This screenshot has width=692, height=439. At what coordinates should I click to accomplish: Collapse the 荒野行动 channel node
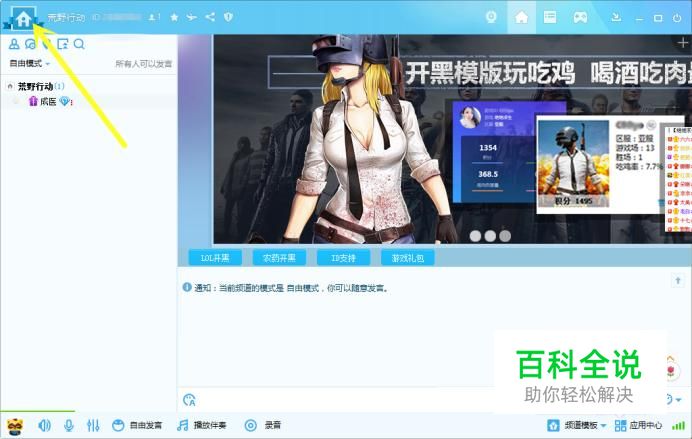(10, 86)
